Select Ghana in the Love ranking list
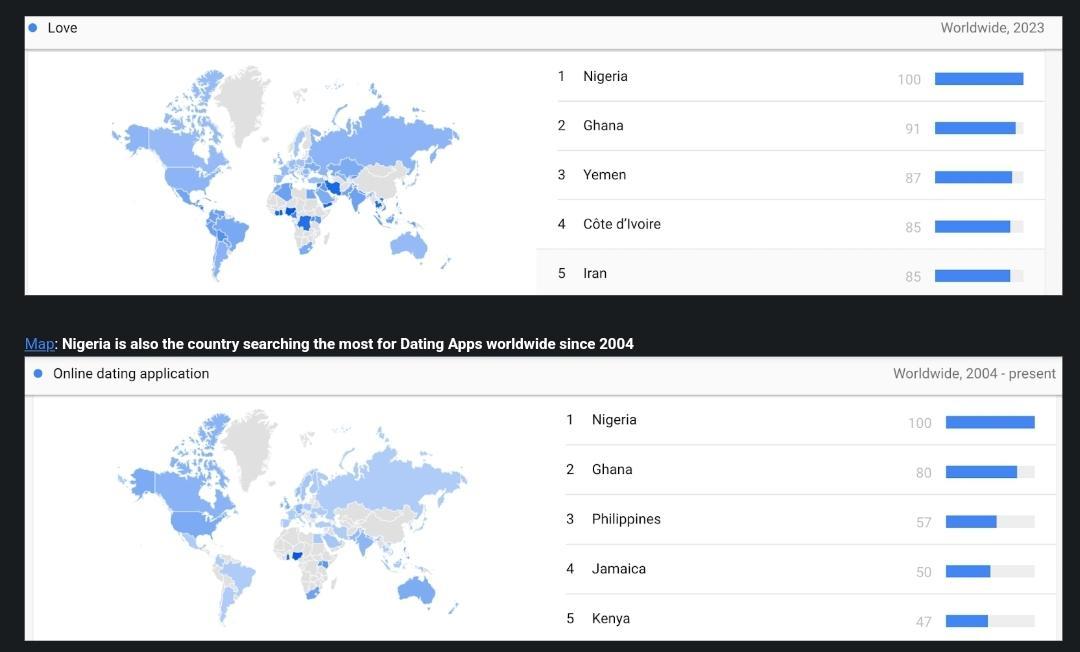The width and height of the screenshot is (1080, 652). point(603,126)
